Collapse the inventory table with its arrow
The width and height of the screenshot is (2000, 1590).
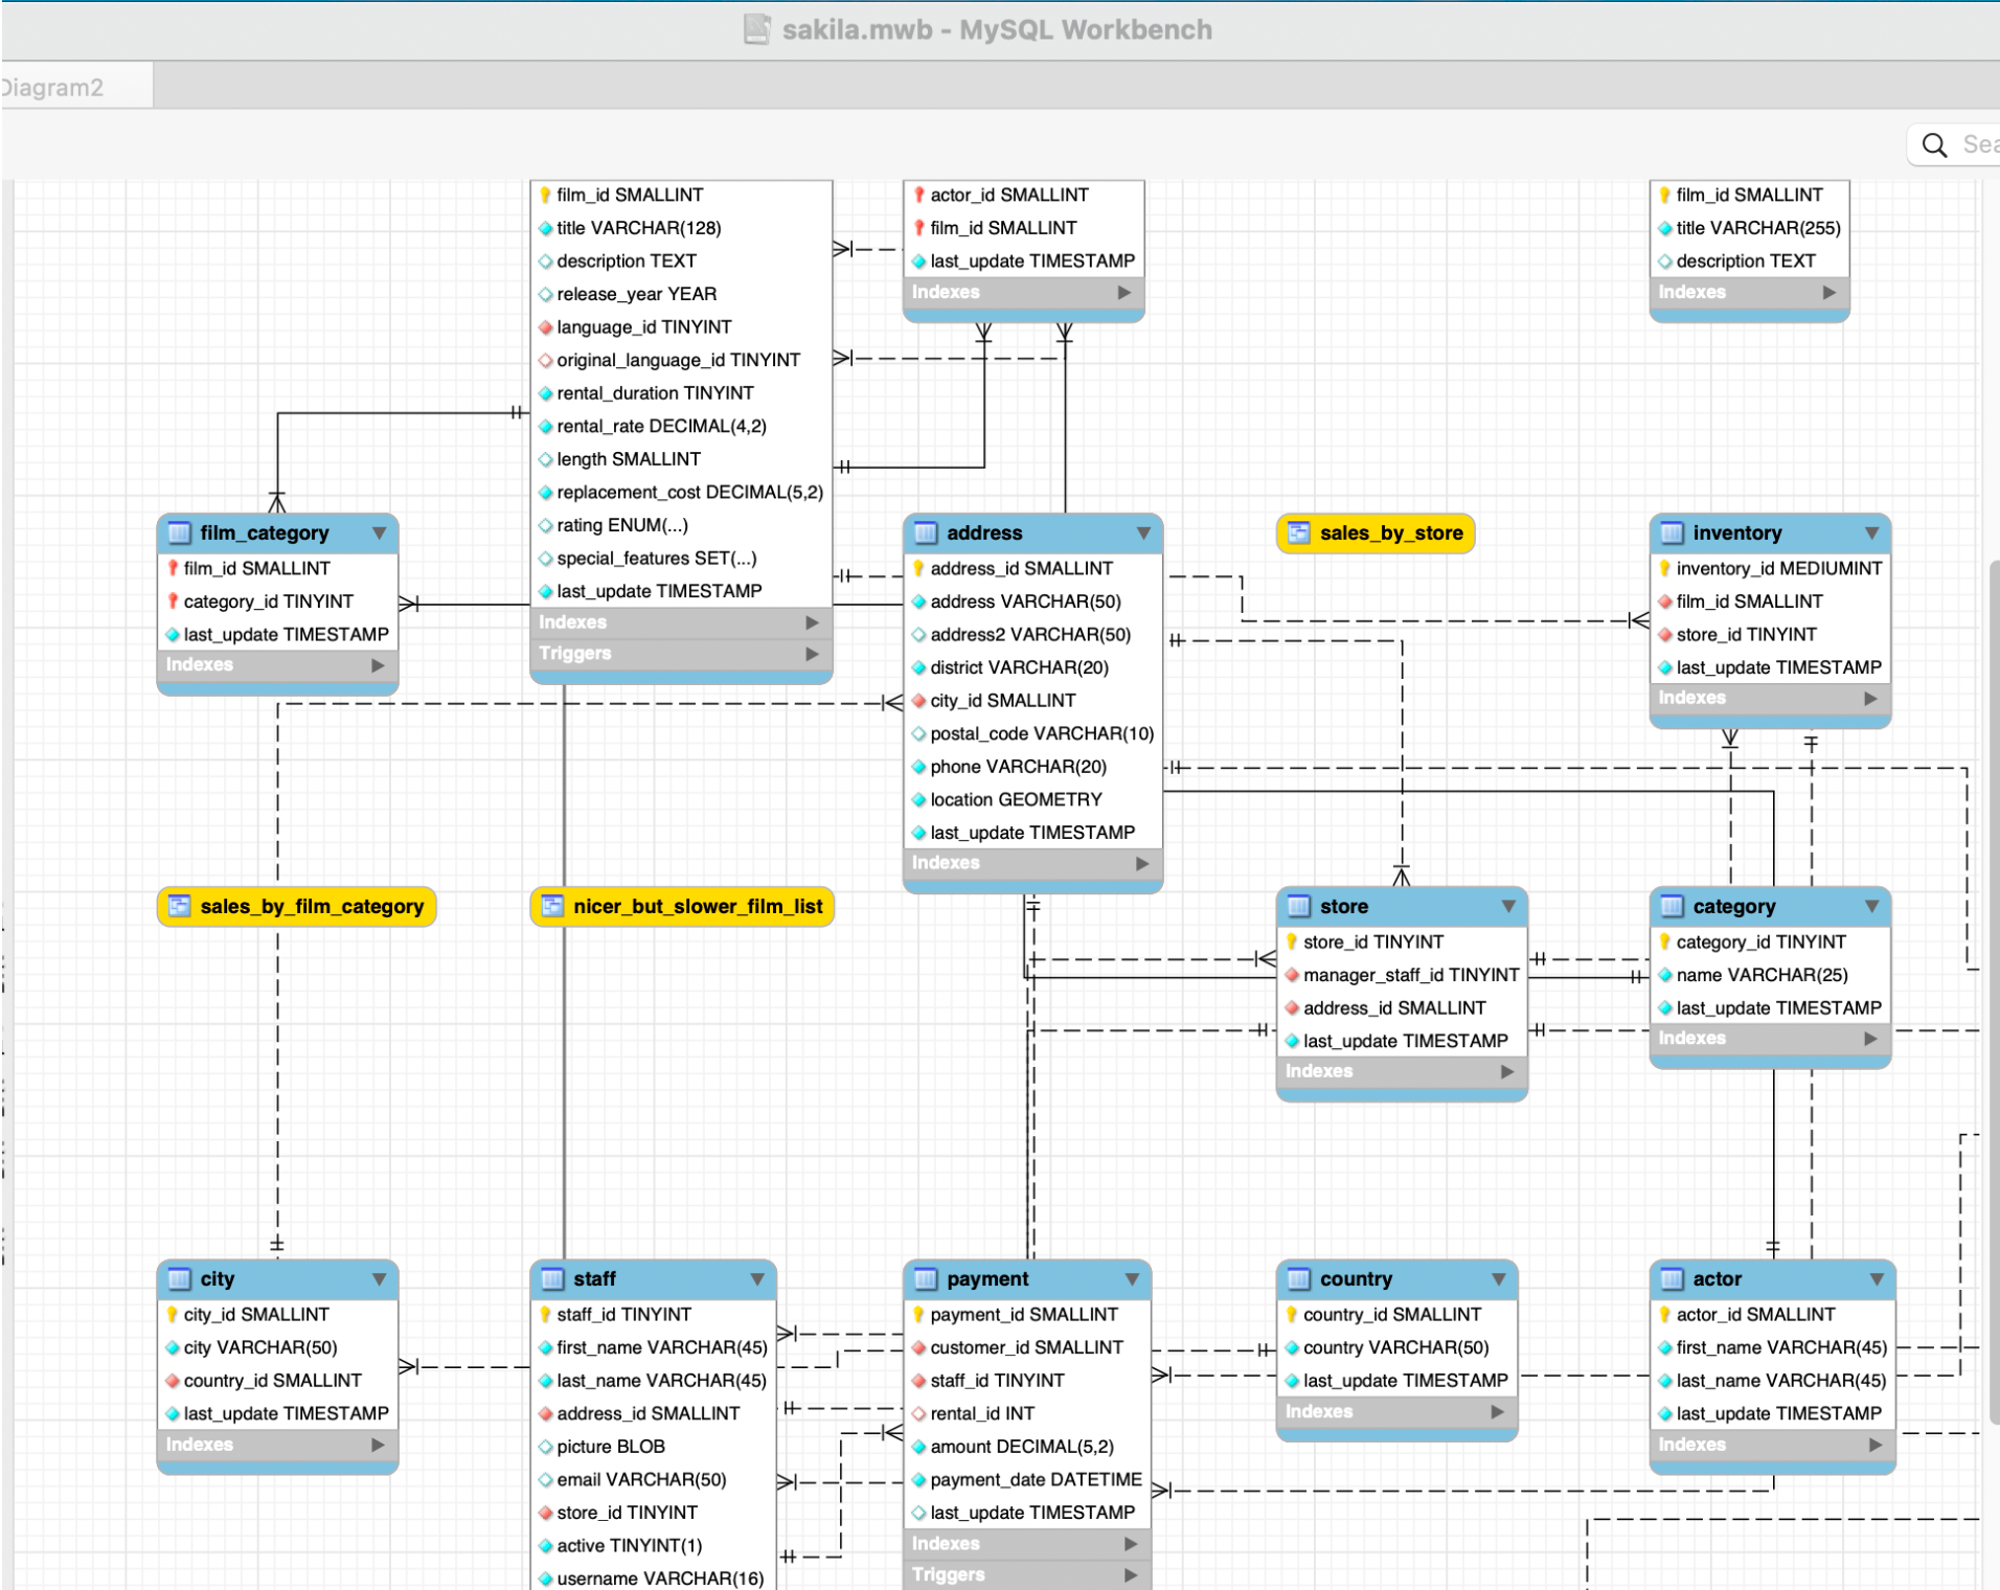[1871, 533]
